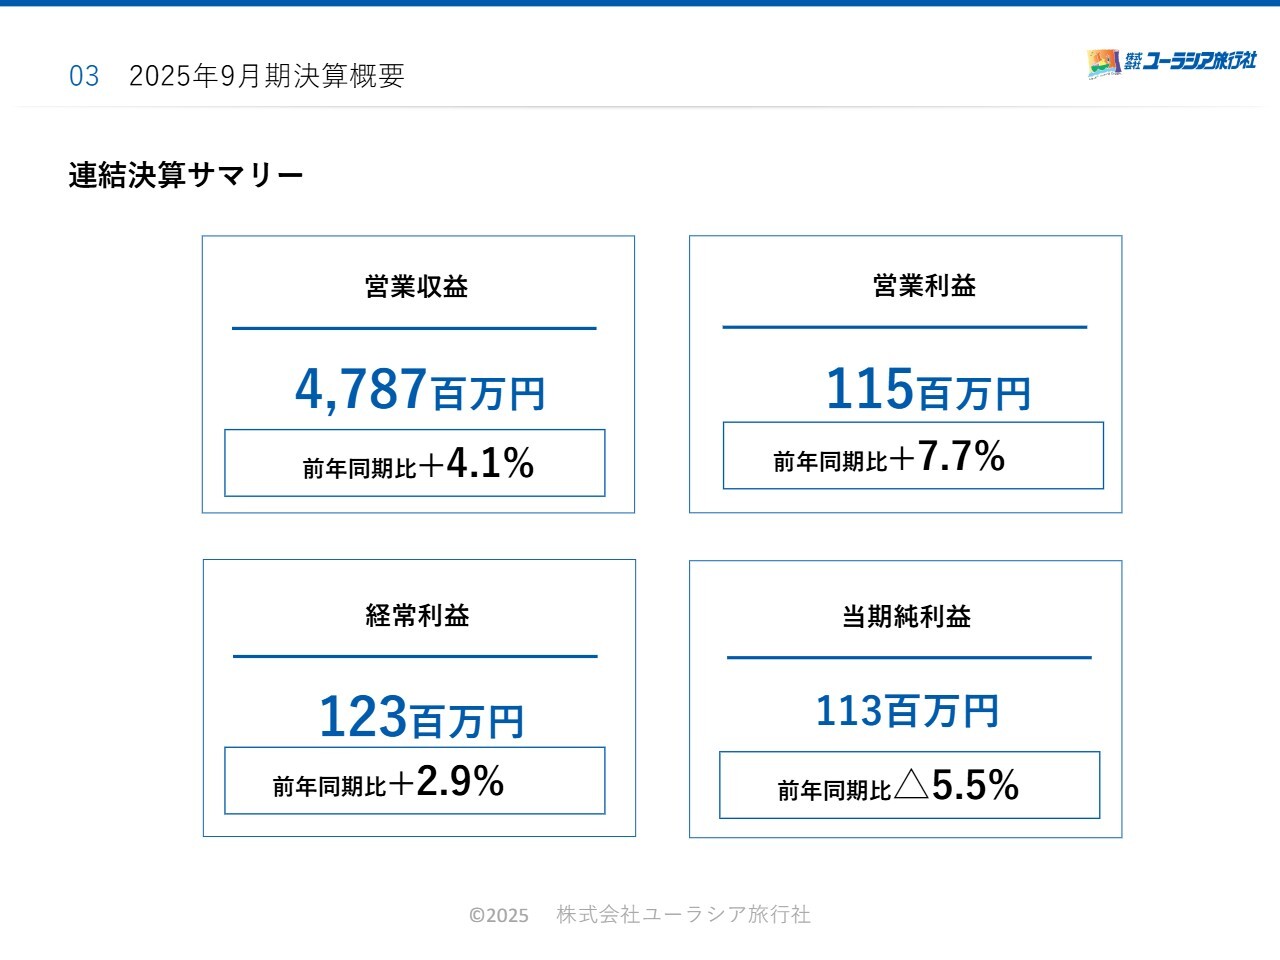The height and width of the screenshot is (960, 1280).
Task: Click the footer text 株式会社ユーラシア旅行社
Action: click(683, 914)
